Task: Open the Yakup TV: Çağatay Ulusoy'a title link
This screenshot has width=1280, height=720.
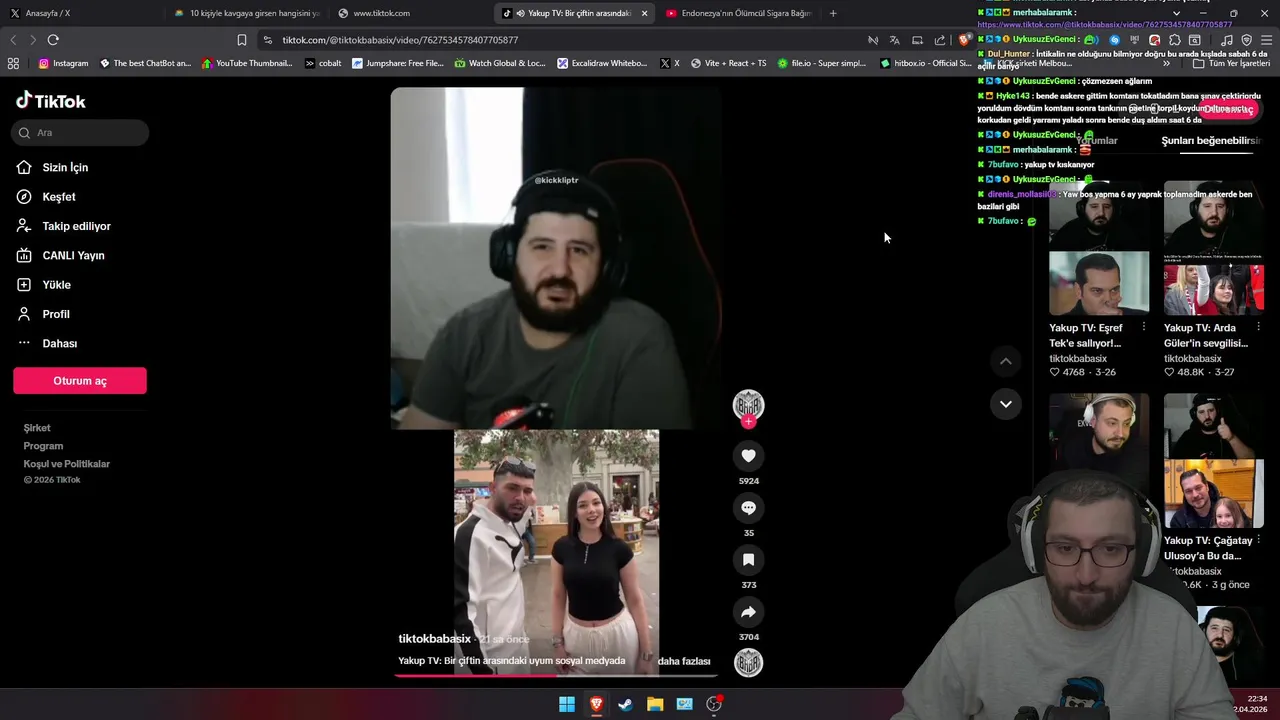Action: 1206,548
